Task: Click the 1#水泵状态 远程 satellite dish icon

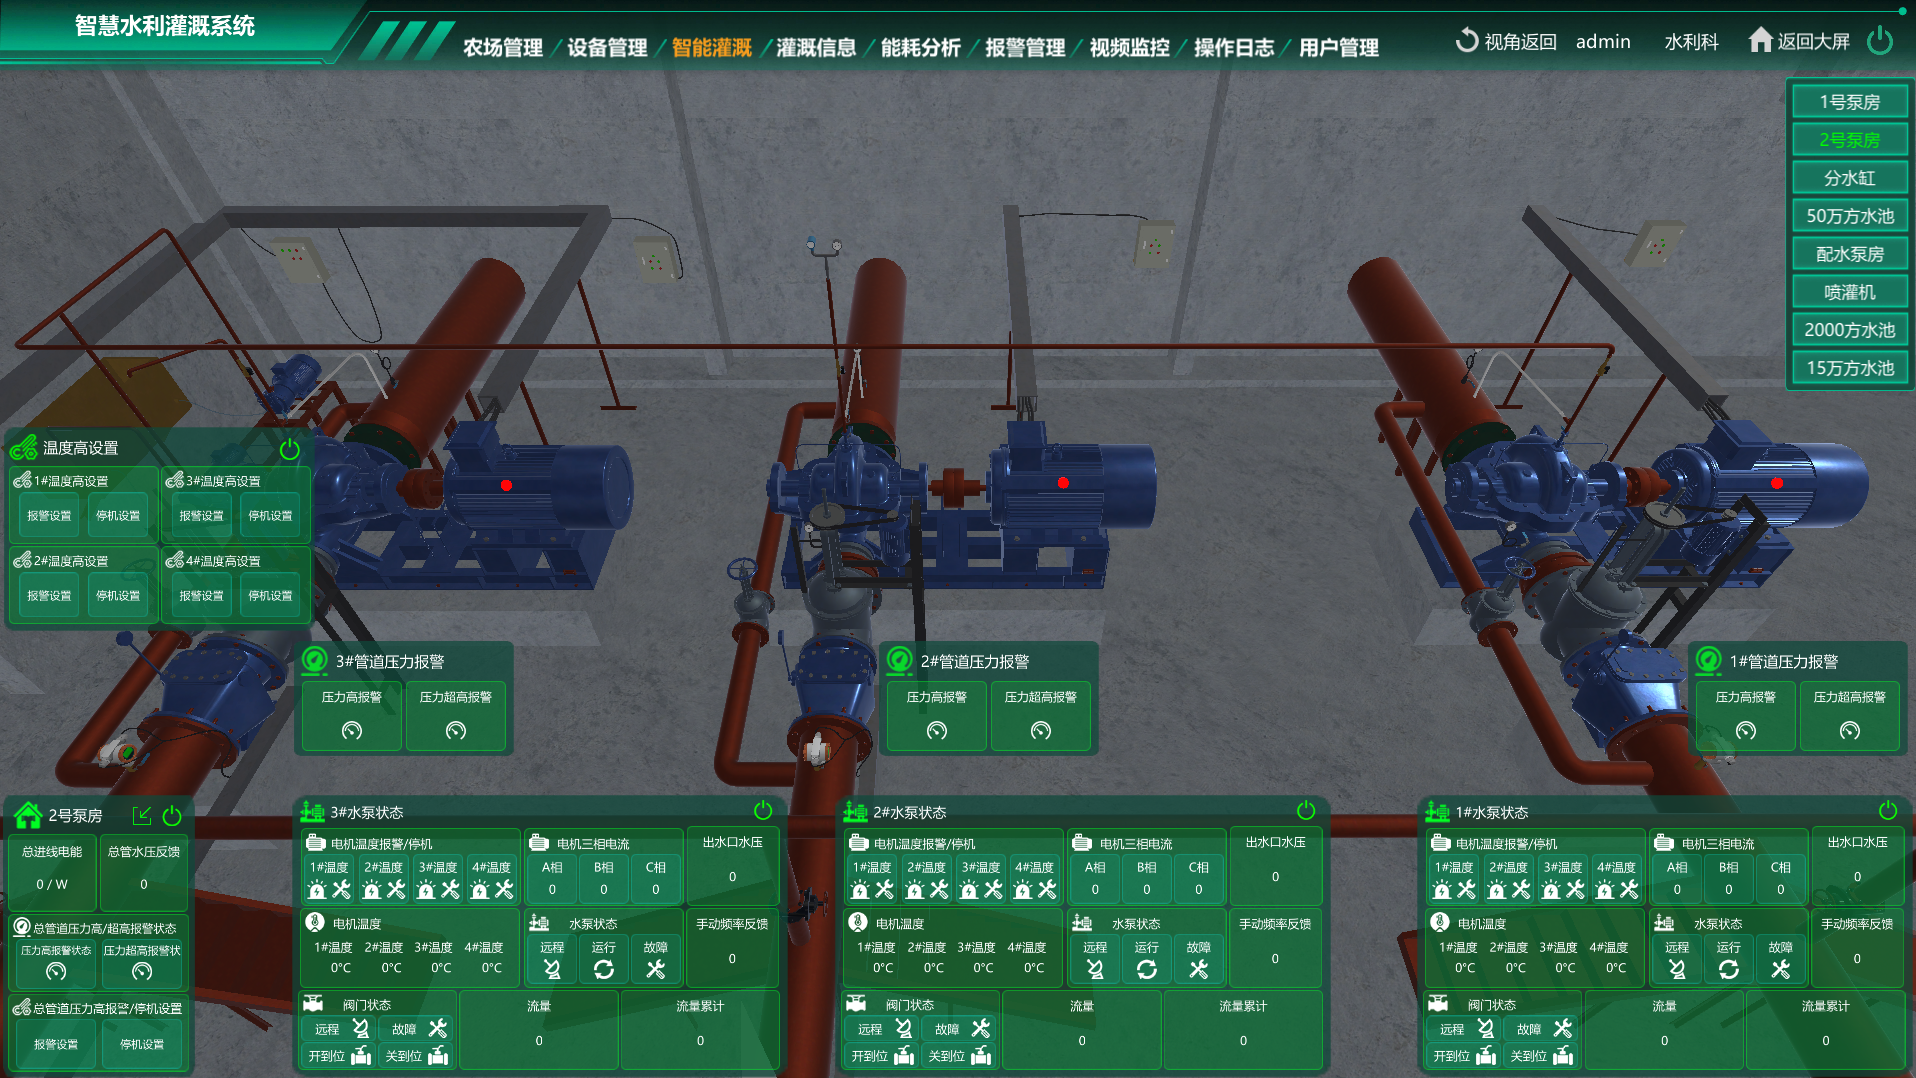Action: (x=1677, y=969)
